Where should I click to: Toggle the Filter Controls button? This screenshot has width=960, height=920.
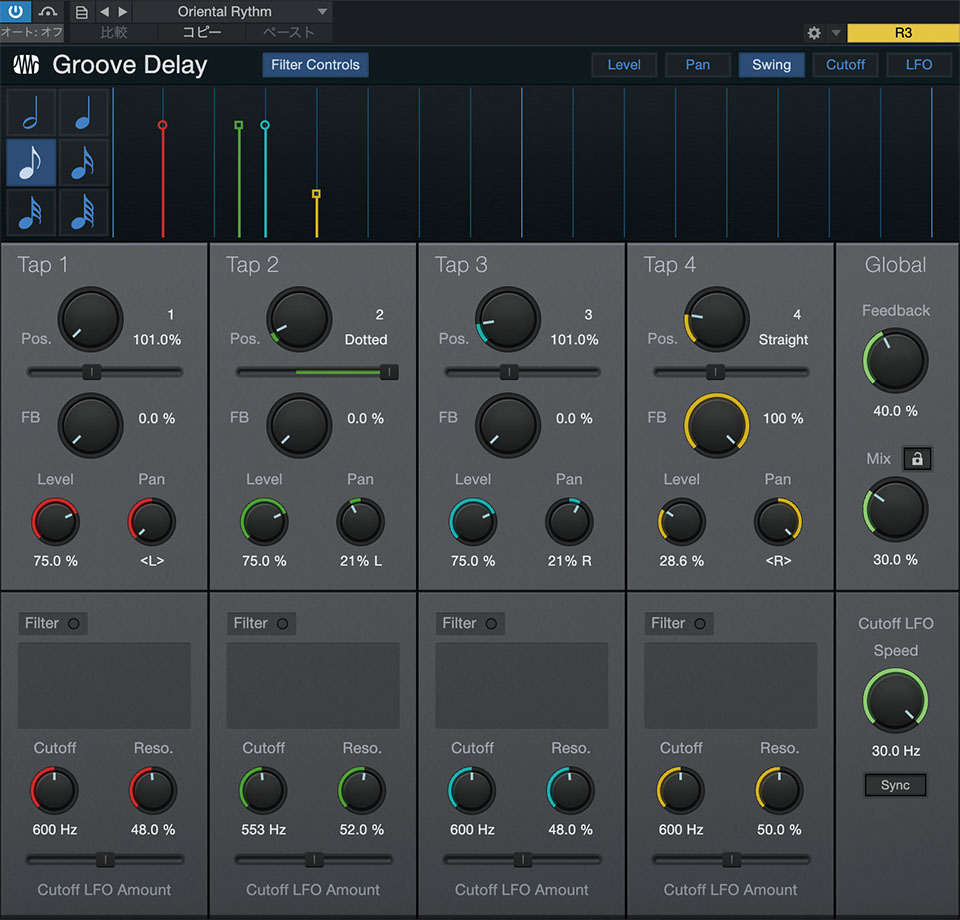point(315,65)
